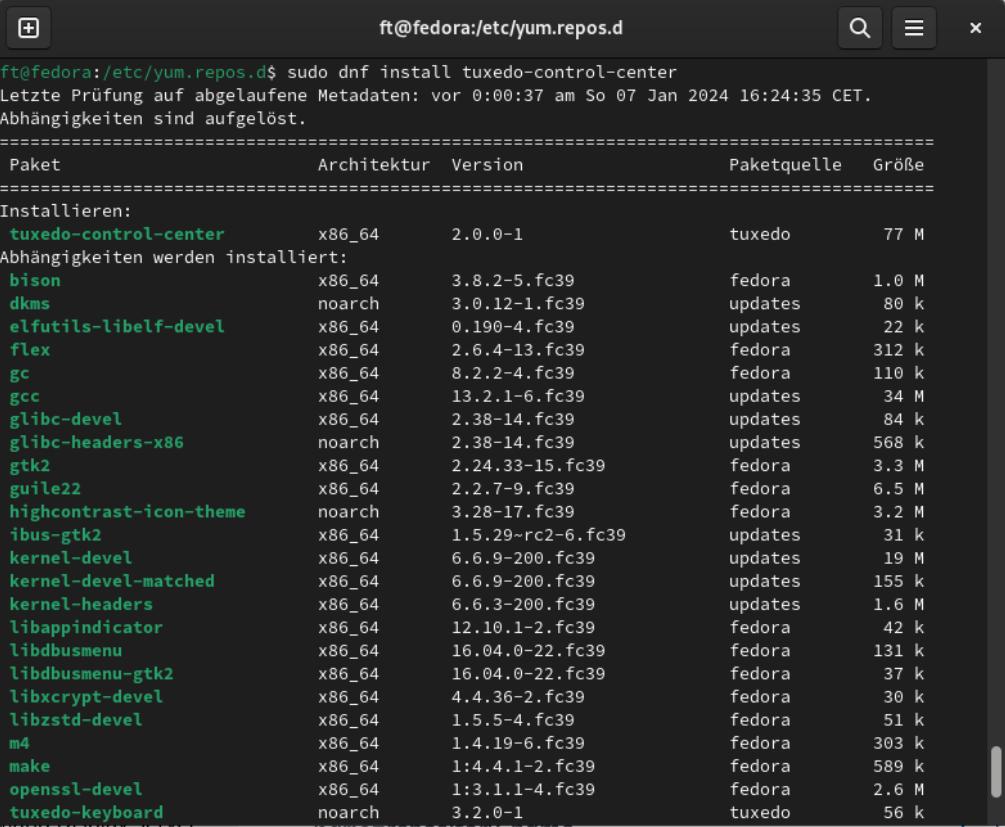Click the m4 package name
This screenshot has height=827, width=1005.
(19, 743)
